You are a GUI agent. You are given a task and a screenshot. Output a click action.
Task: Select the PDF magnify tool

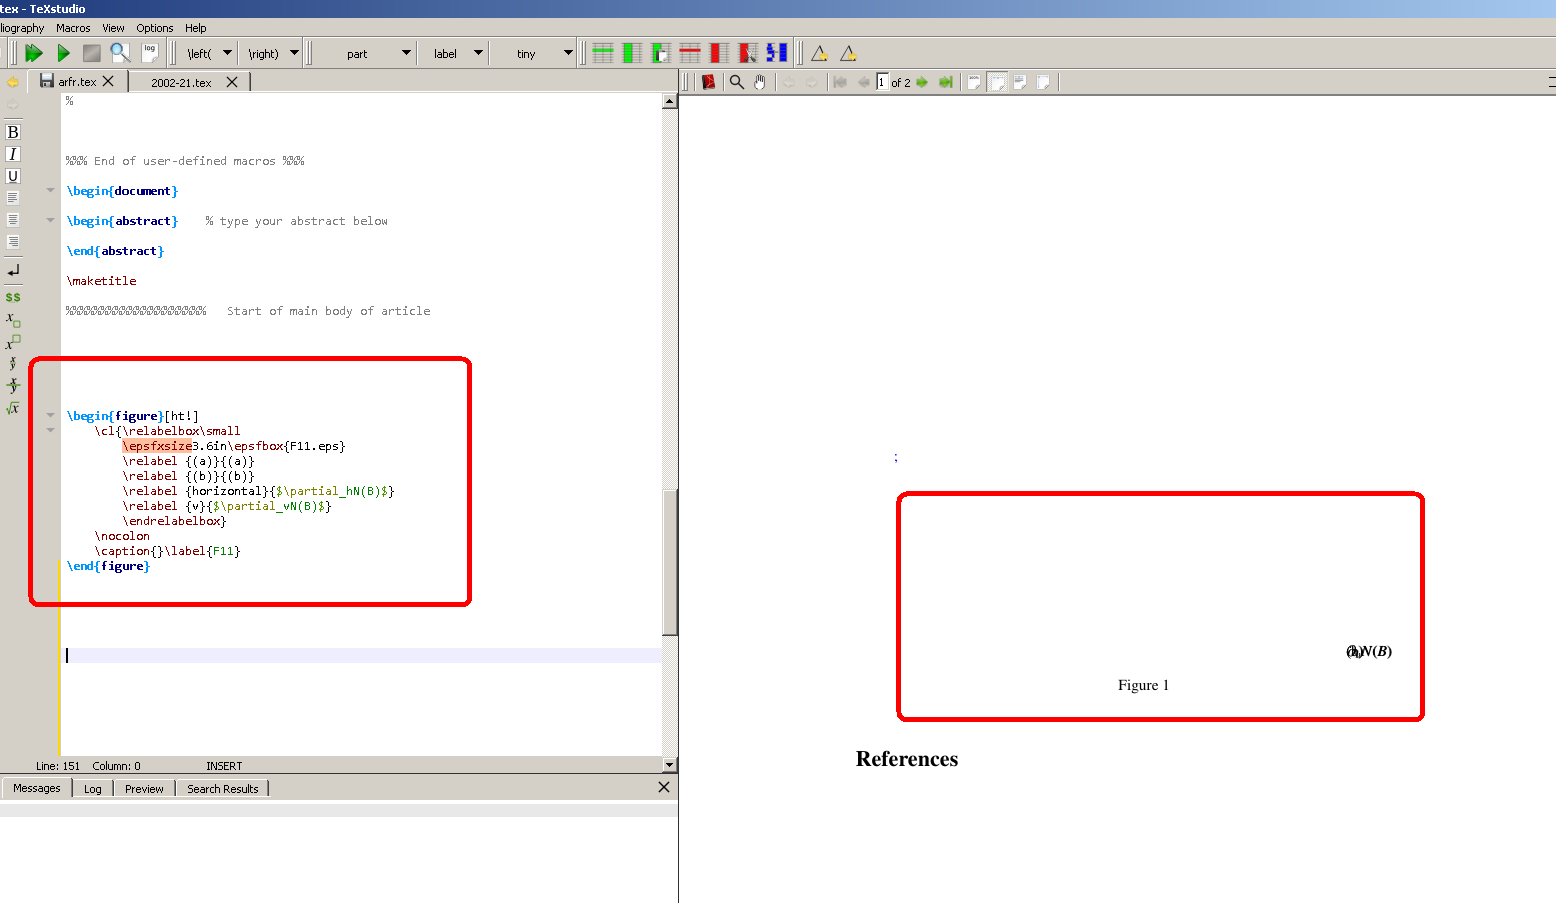coord(737,82)
